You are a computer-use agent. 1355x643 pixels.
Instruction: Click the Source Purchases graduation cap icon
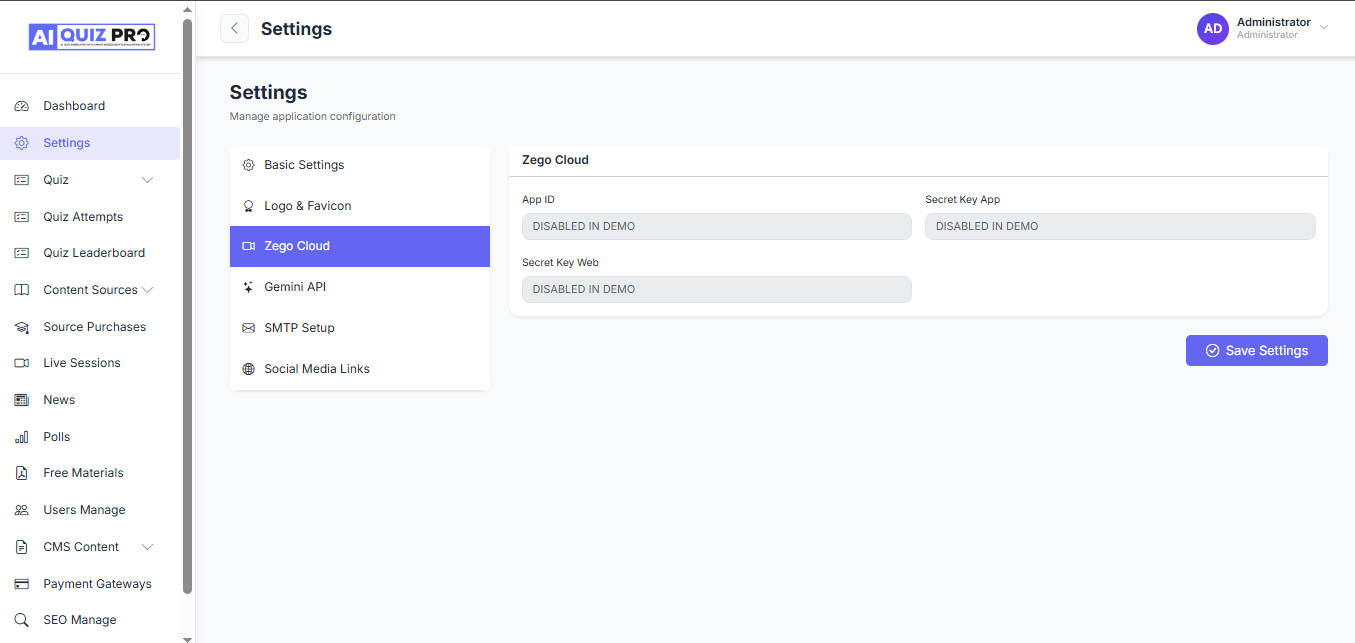click(22, 327)
